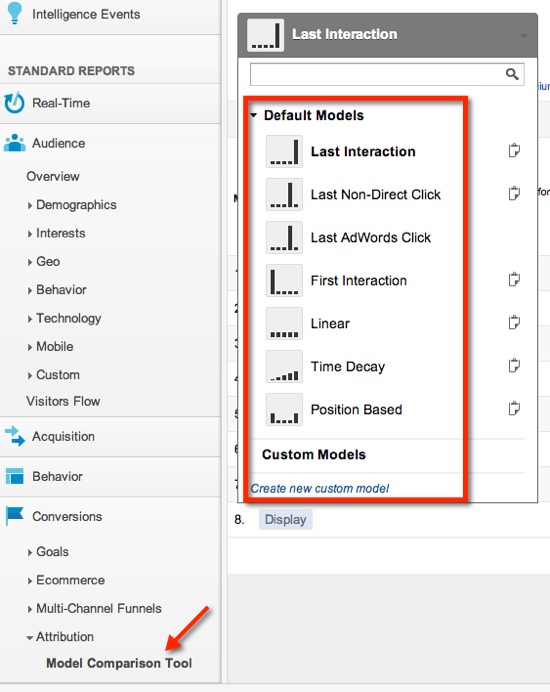This screenshot has width=550, height=692.
Task: Copy the Last Interaction model icon
Action: (x=514, y=151)
